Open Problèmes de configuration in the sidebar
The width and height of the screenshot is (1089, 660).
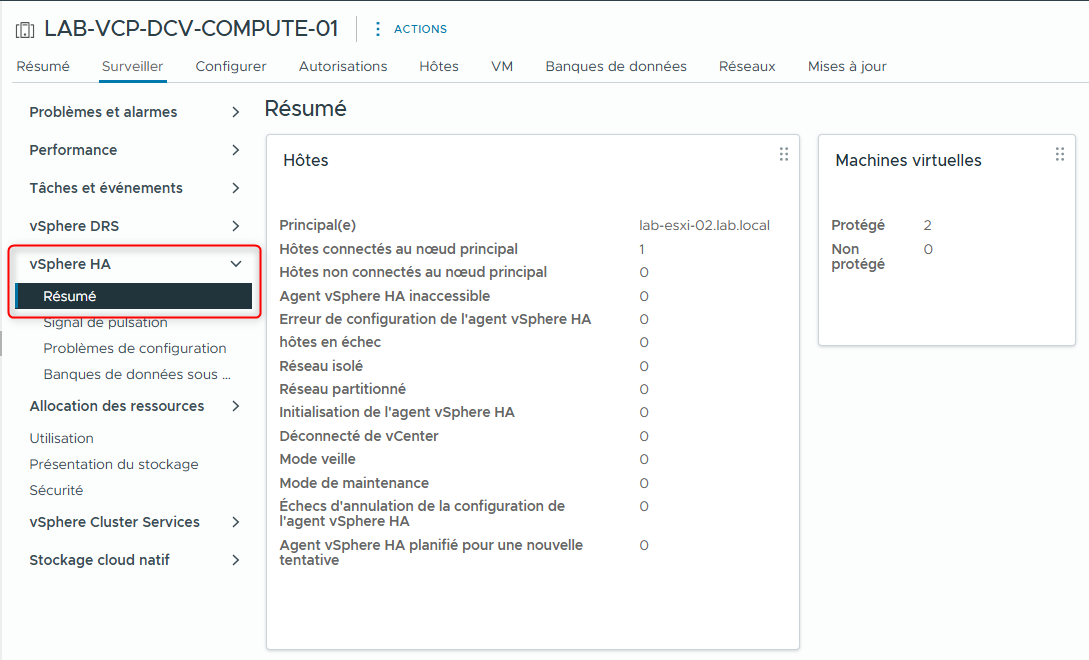[x=136, y=348]
